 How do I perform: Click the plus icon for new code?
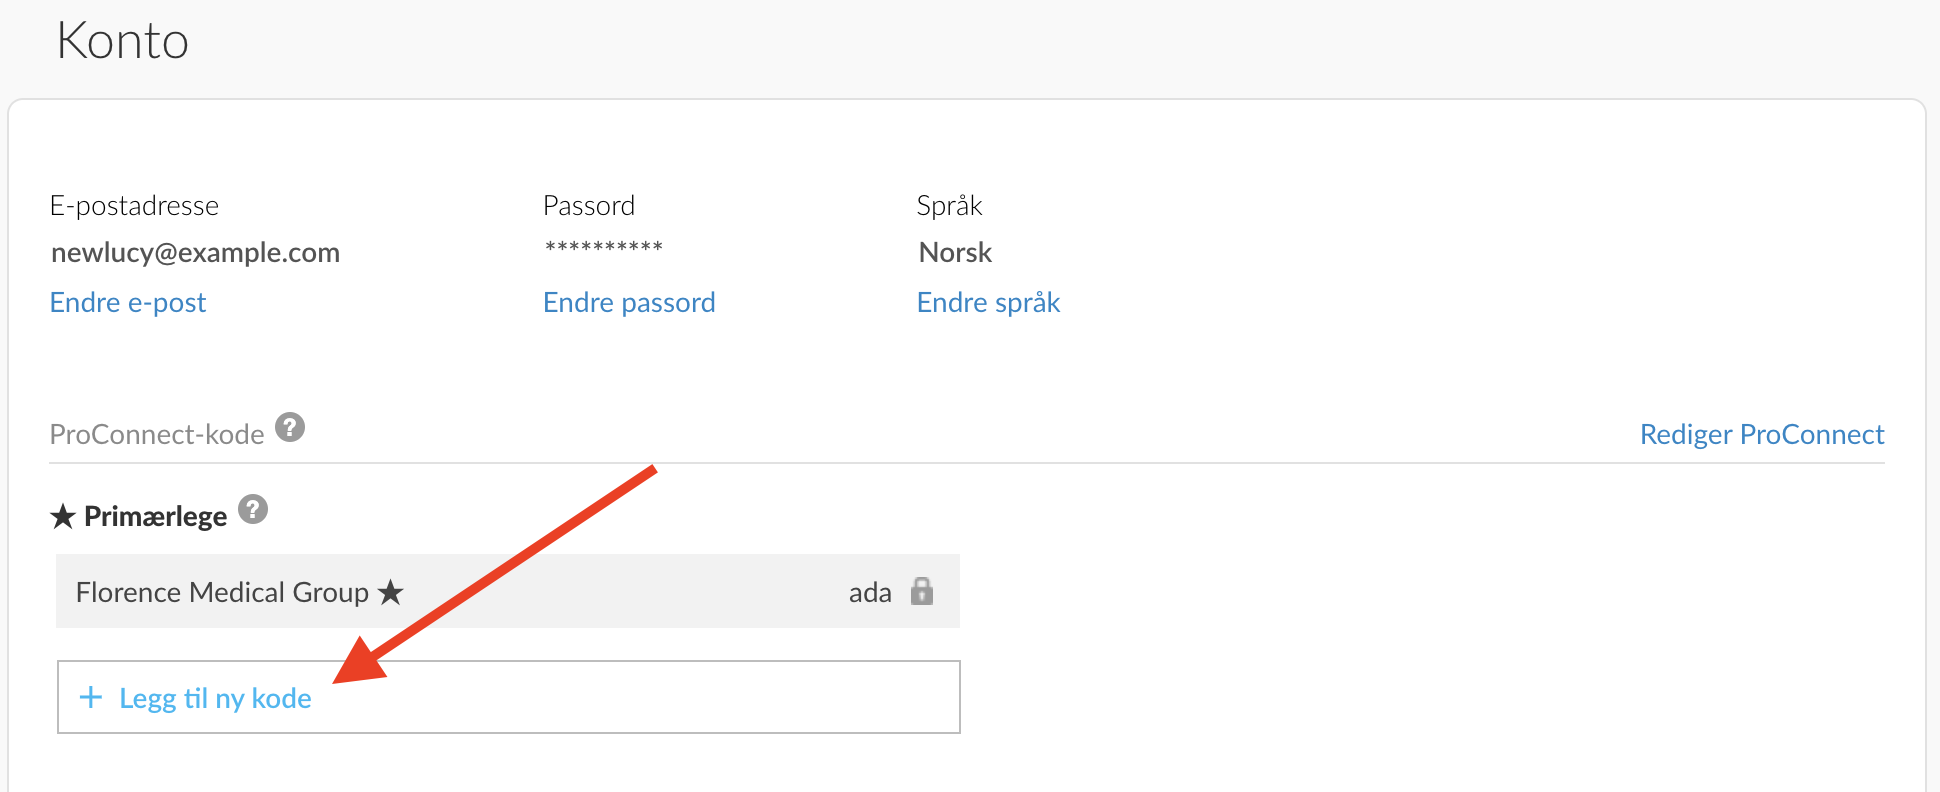(x=91, y=697)
